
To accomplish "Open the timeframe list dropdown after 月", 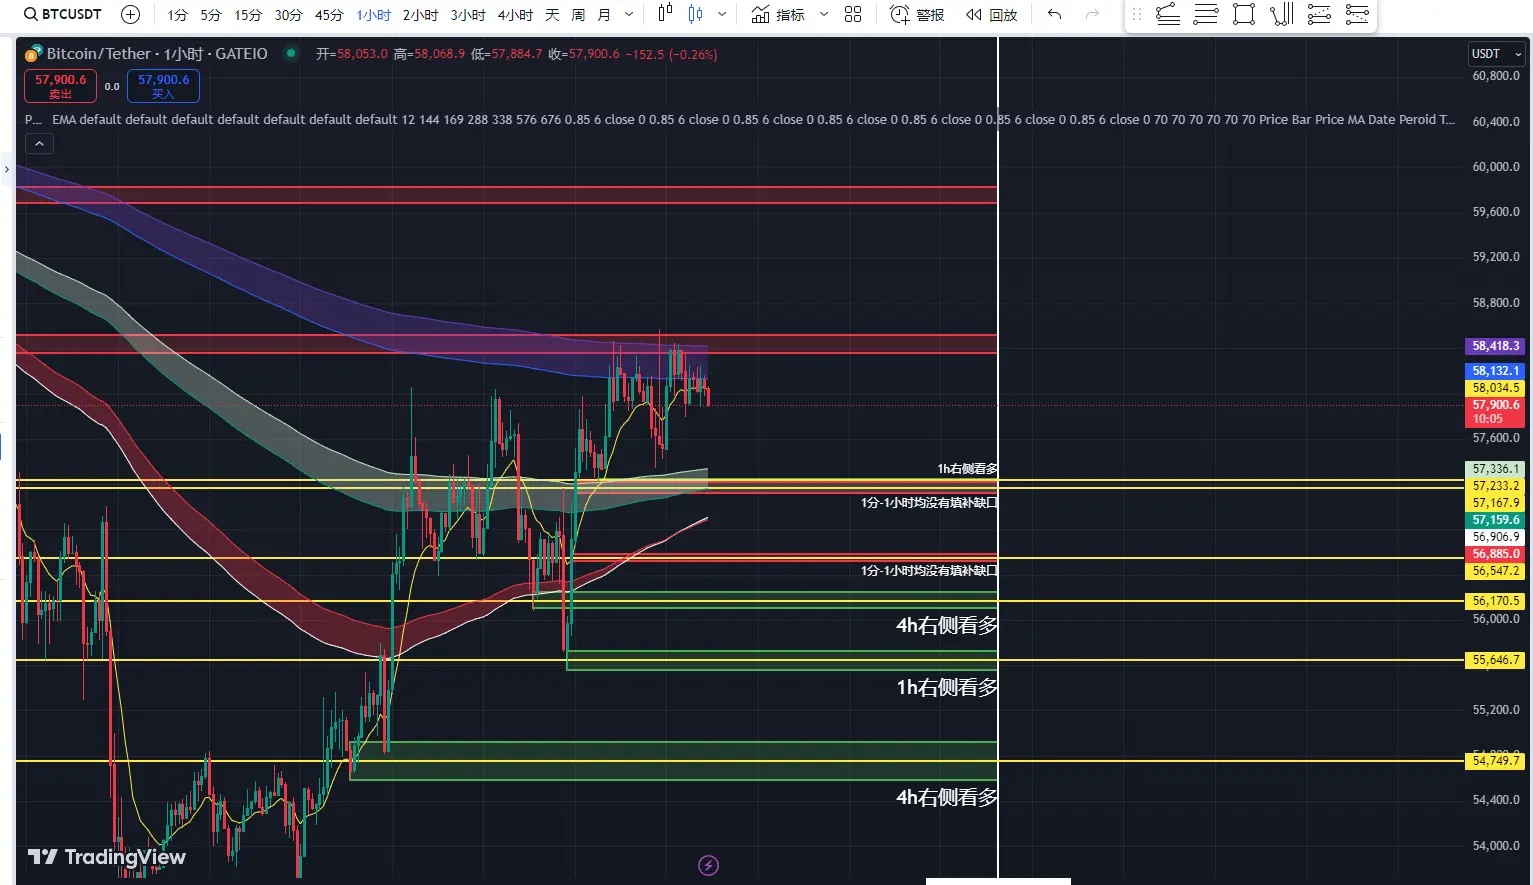I will pyautogui.click(x=628, y=14).
